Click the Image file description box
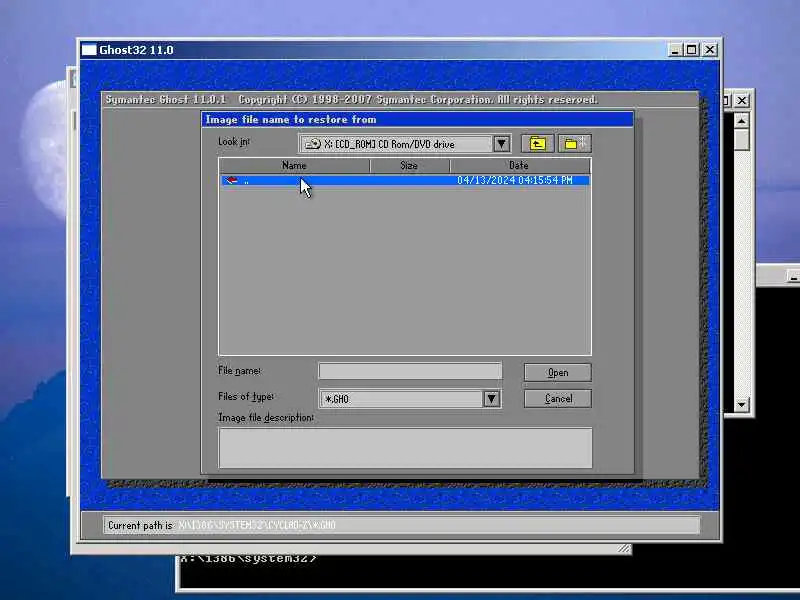This screenshot has height=600, width=800. pos(406,448)
